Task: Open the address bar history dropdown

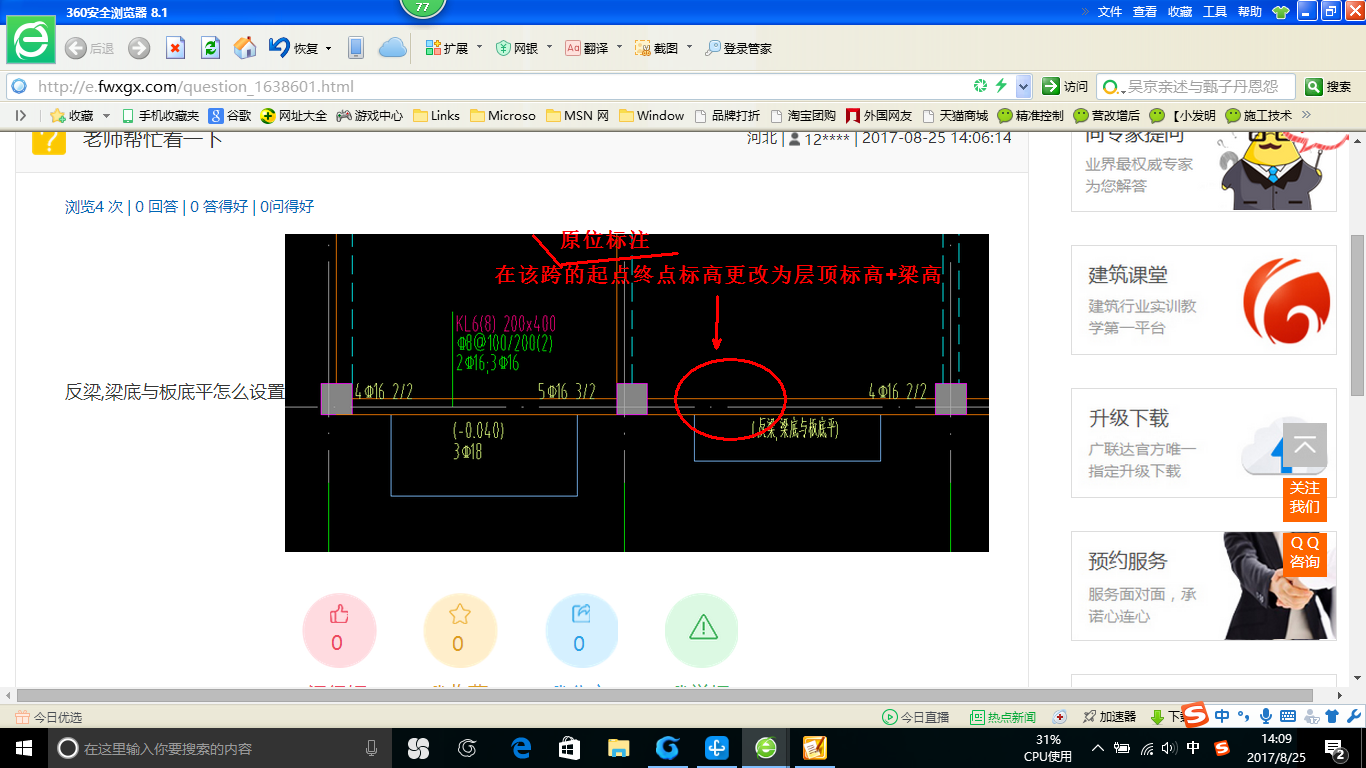Action: pos(1023,86)
